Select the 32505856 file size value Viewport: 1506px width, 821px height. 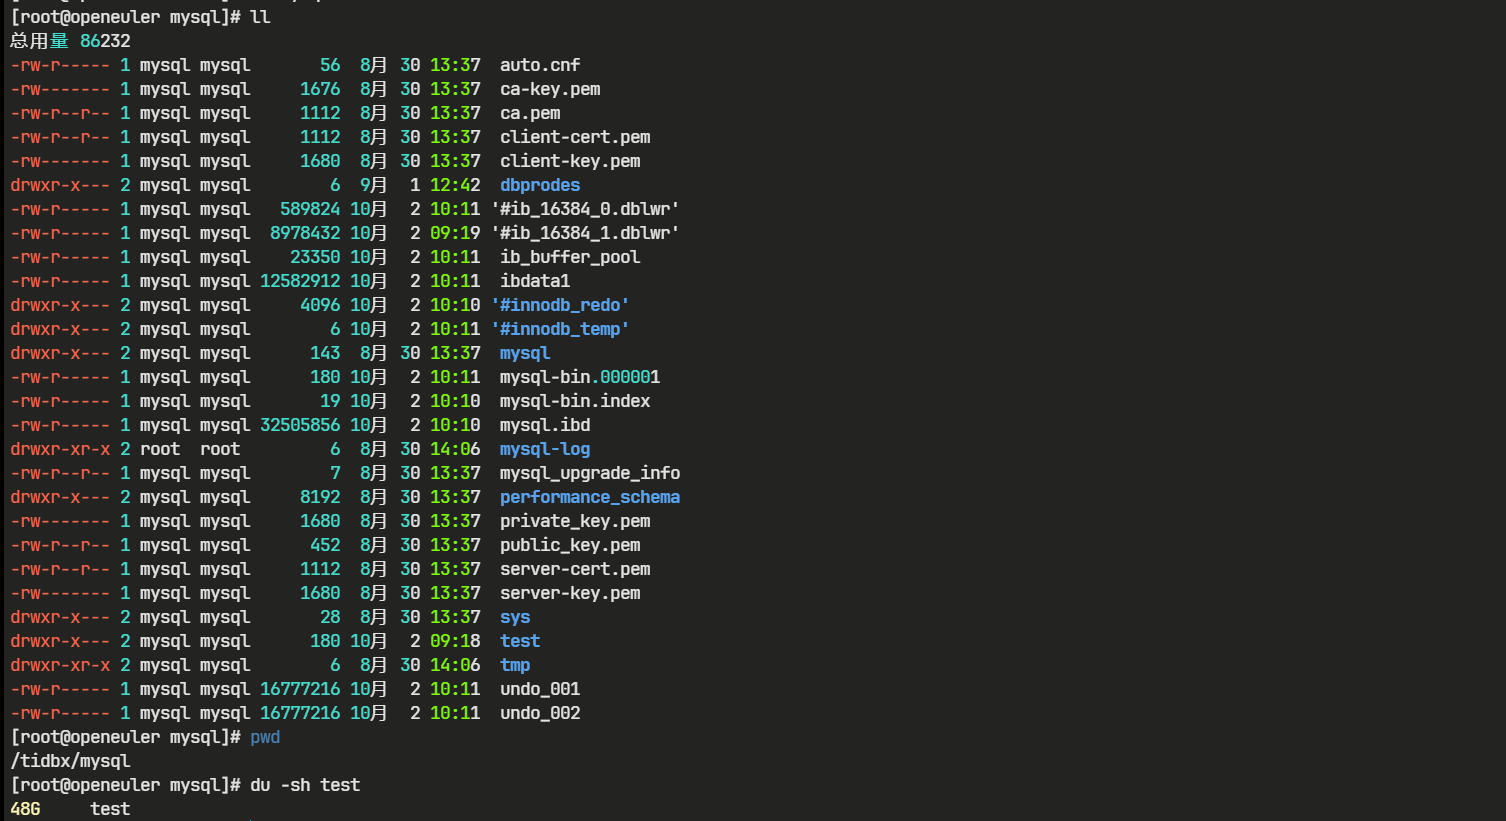pos(300,425)
